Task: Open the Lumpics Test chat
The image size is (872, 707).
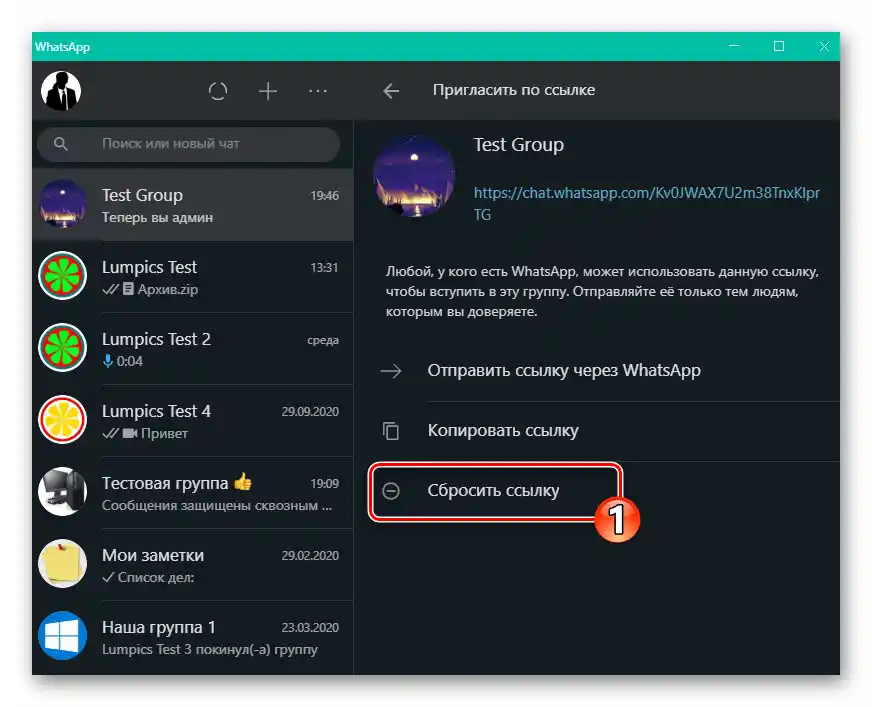Action: tap(193, 277)
